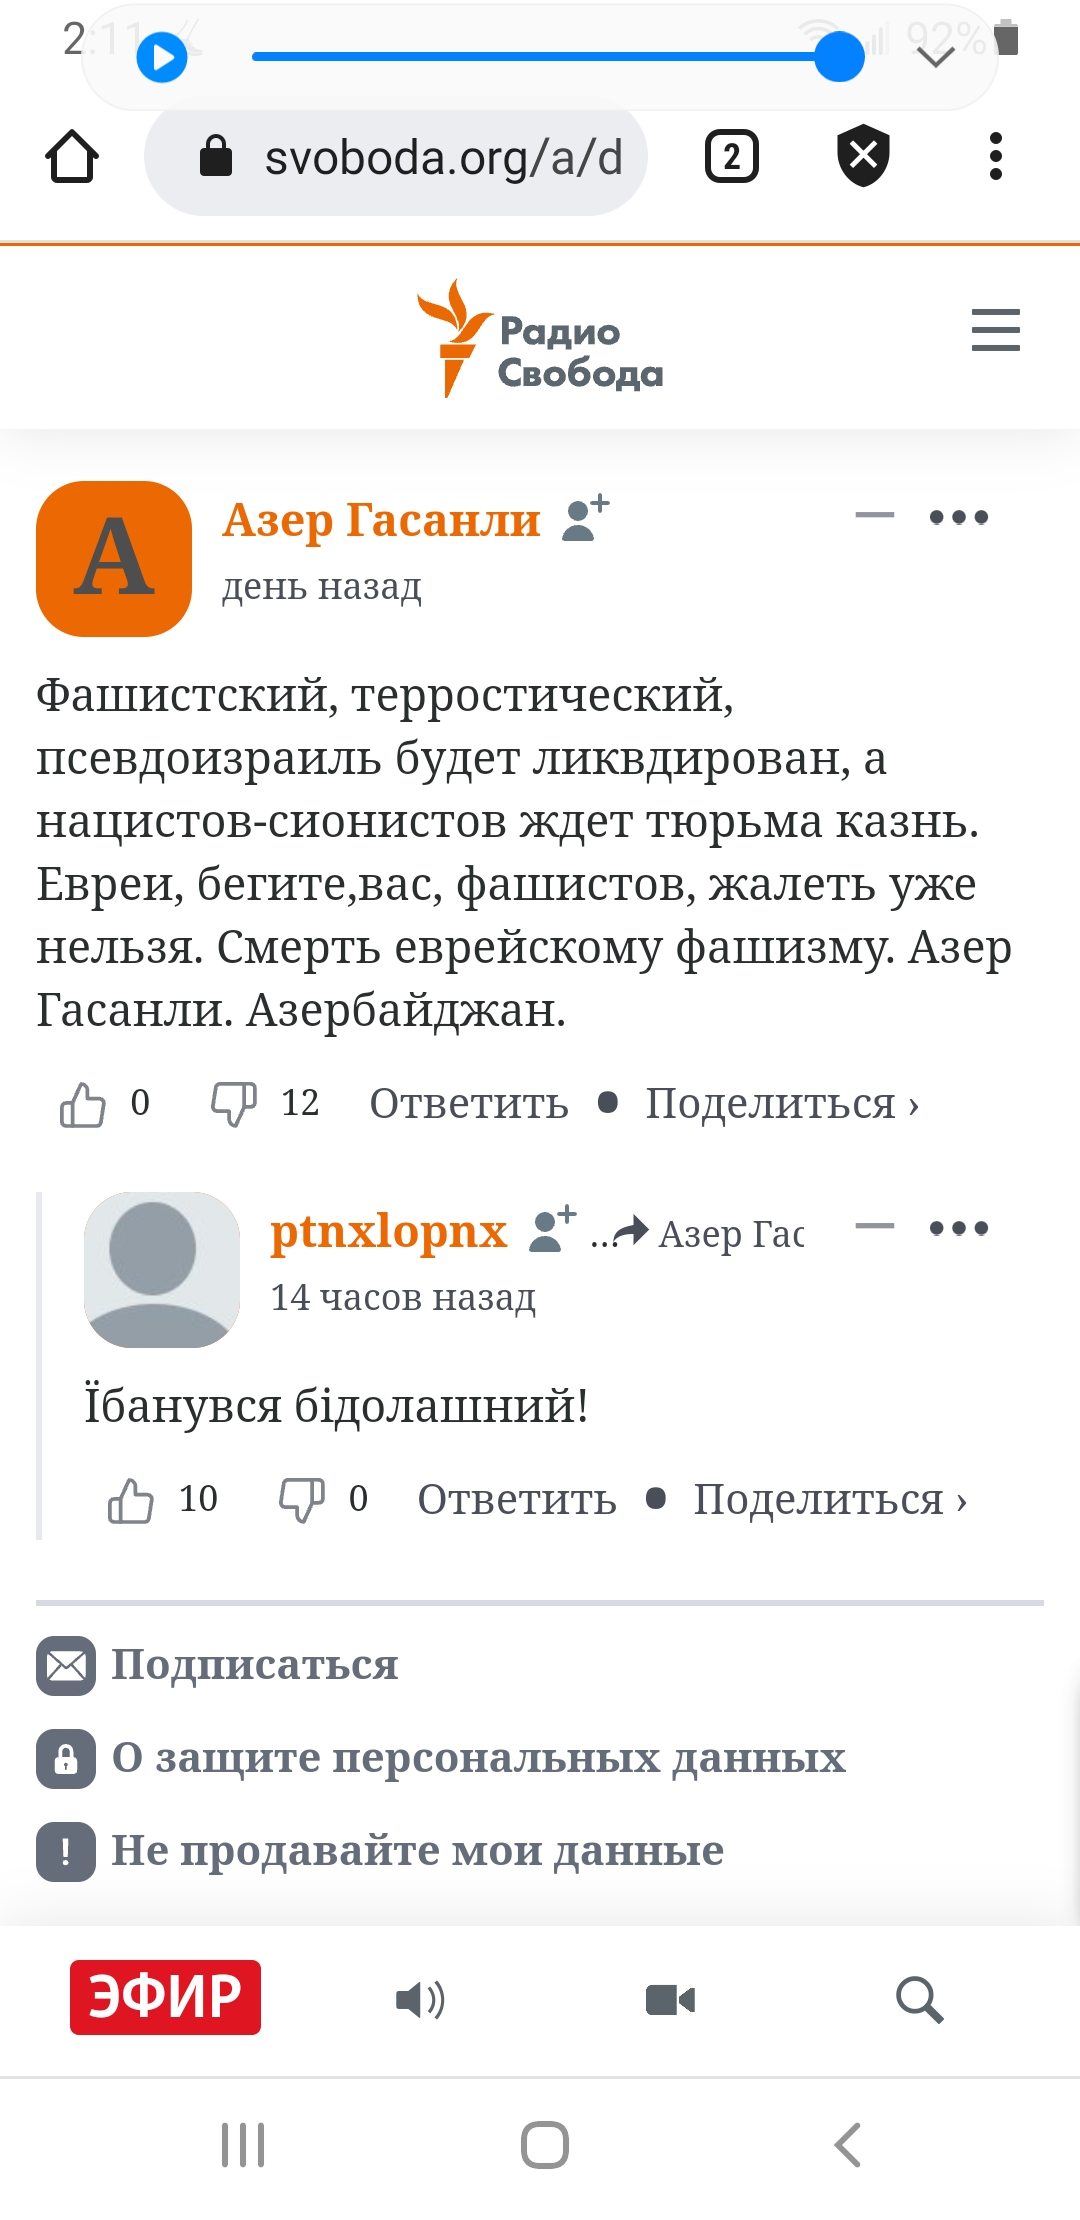Open the speaker audio icon in bottom bar
Image resolution: width=1080 pixels, height=2220 pixels.
[420, 2000]
